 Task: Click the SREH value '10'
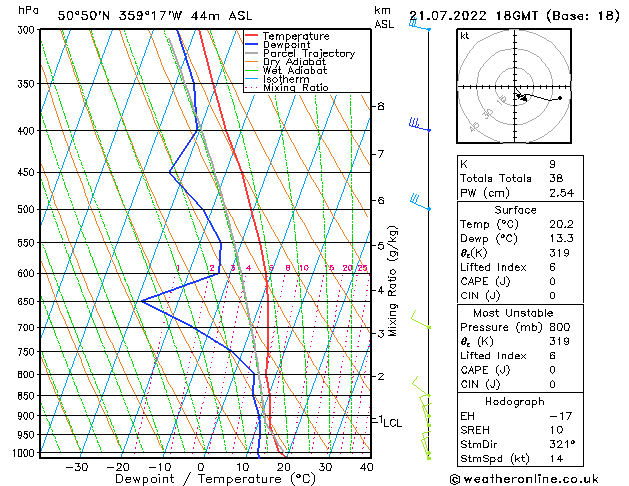[556, 430]
